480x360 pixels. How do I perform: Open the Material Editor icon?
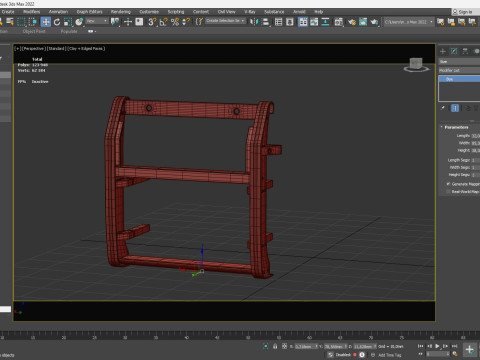(x=339, y=22)
